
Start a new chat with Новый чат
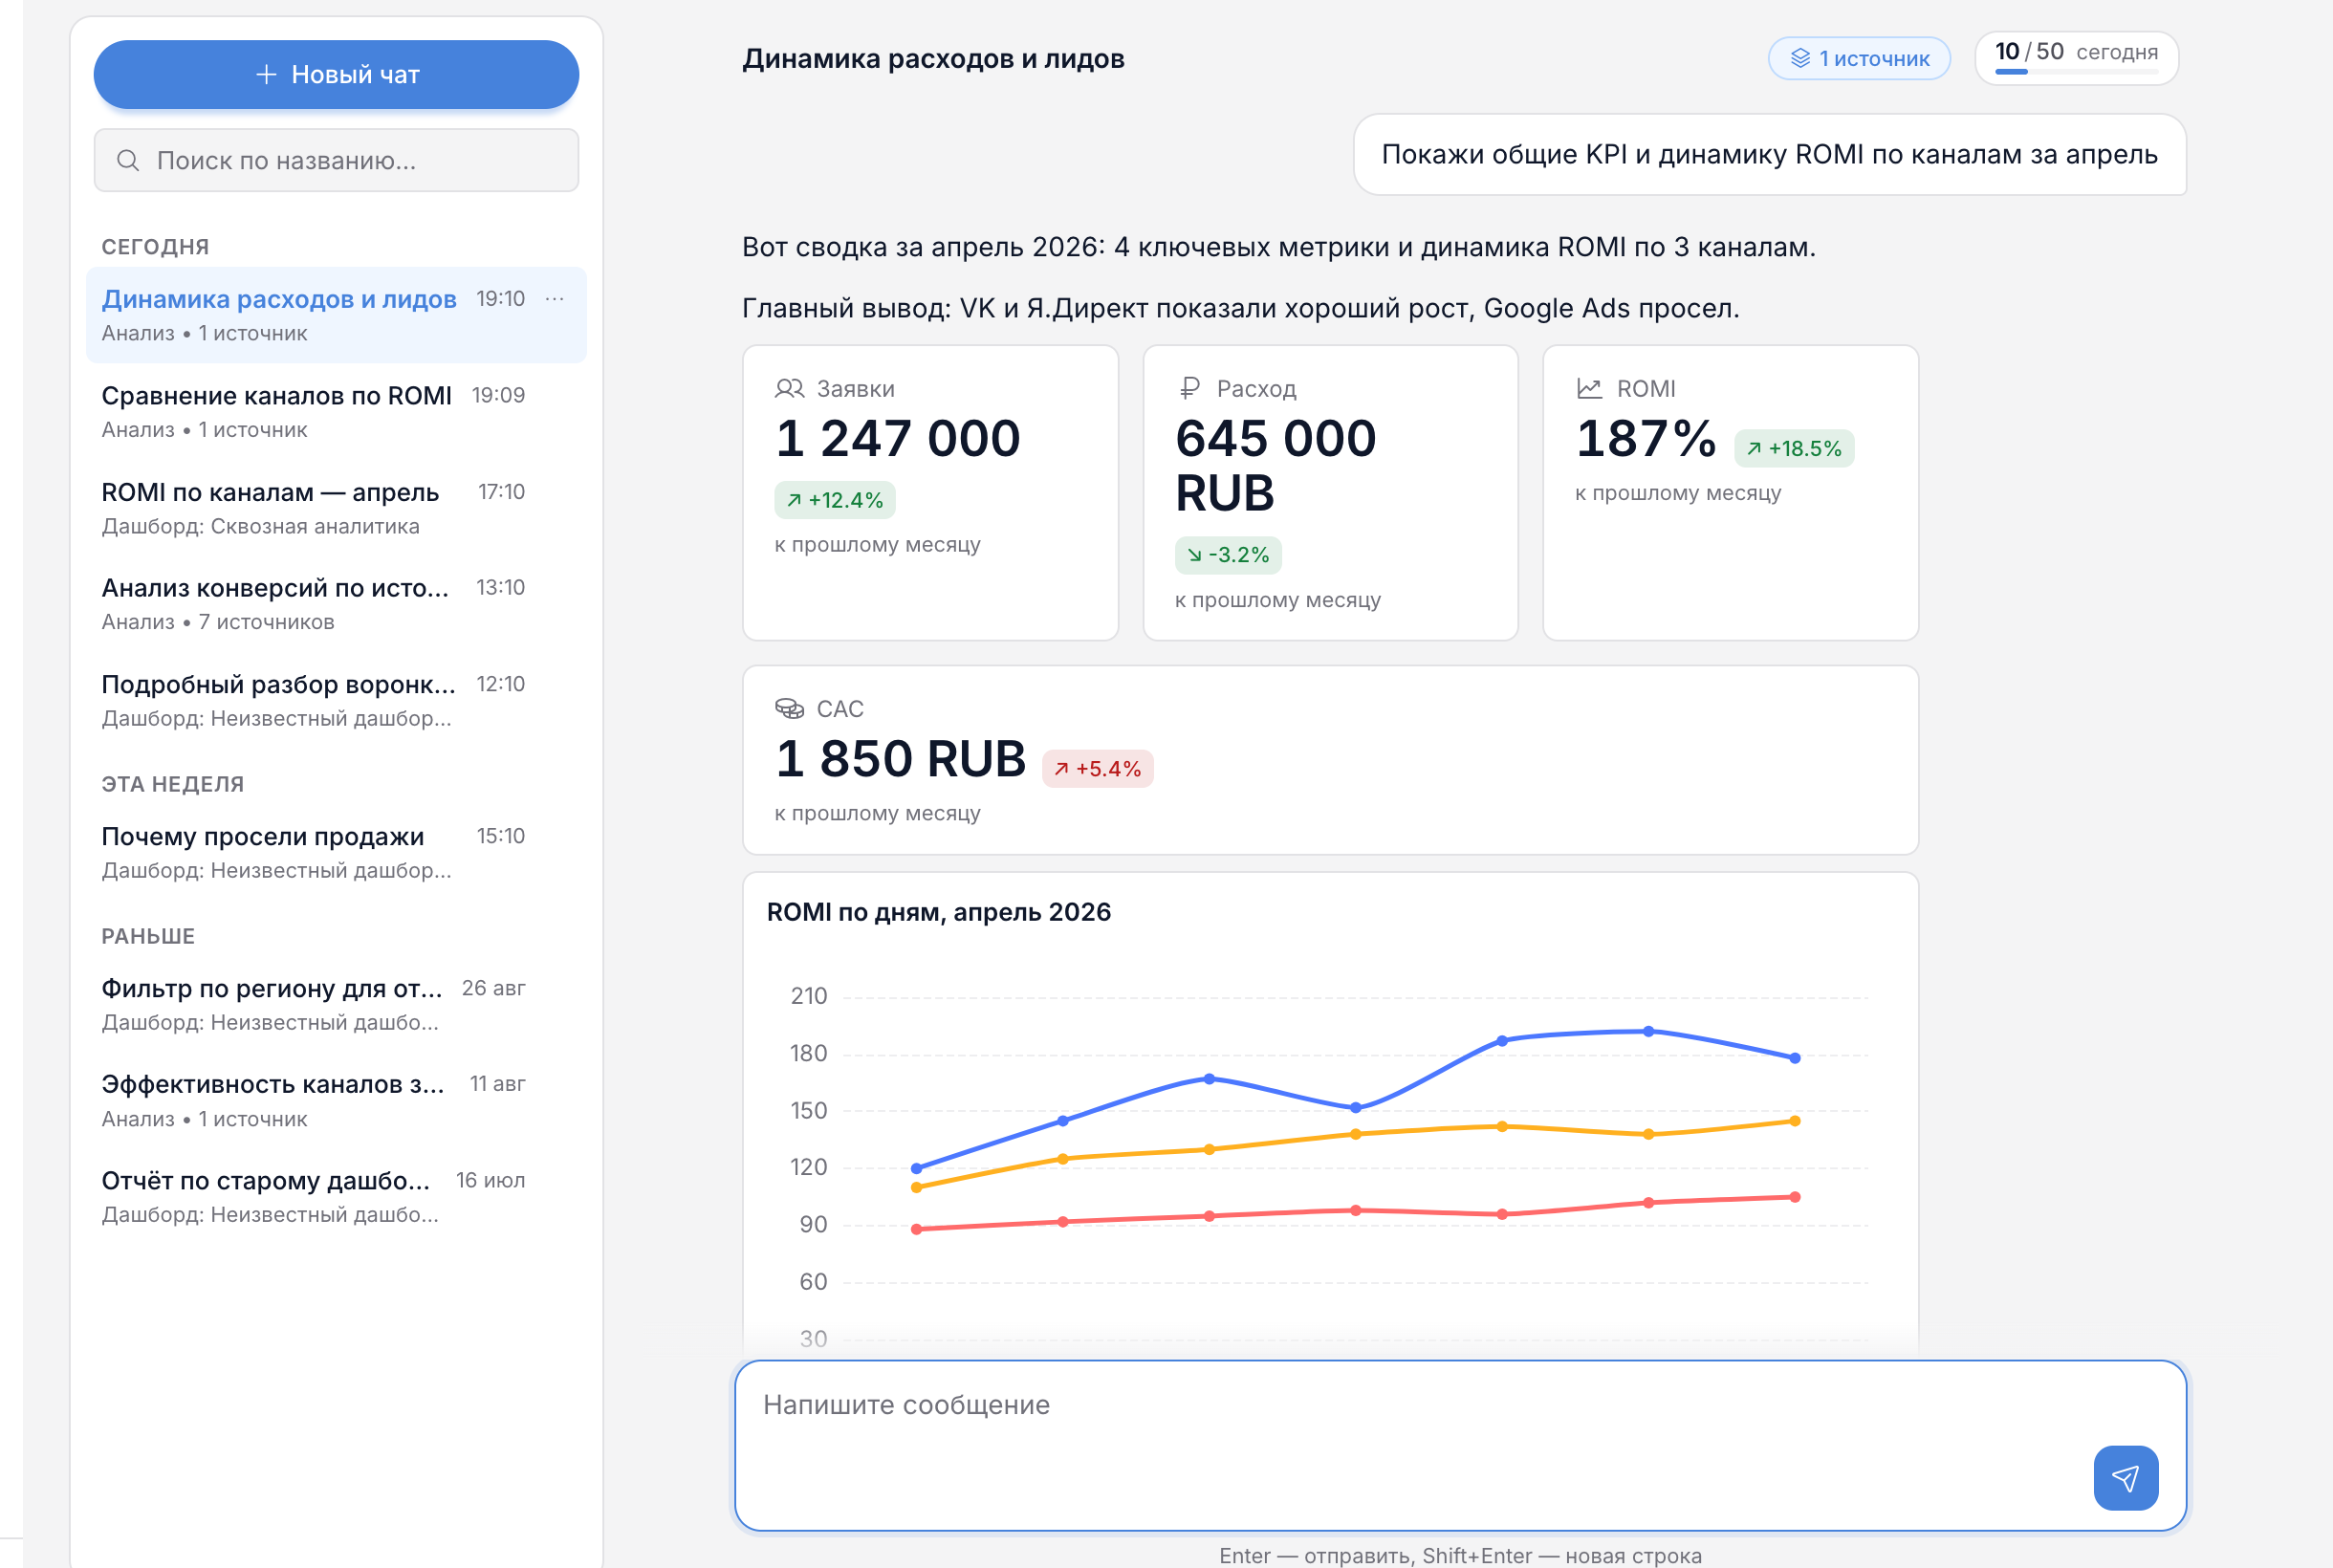pos(336,74)
